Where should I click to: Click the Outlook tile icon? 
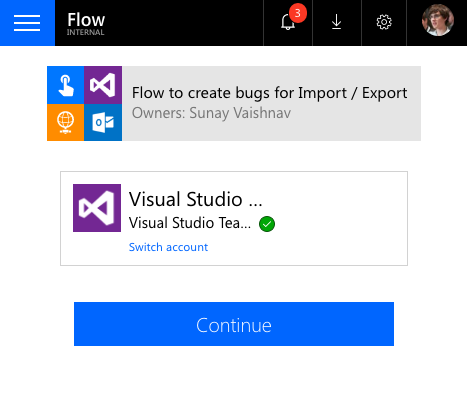point(103,122)
